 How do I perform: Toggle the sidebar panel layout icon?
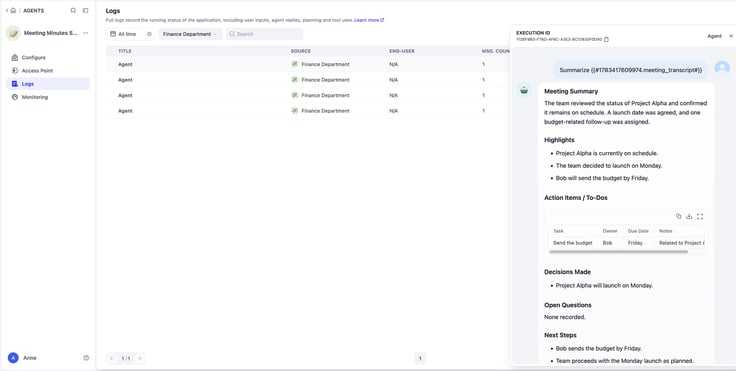85,10
